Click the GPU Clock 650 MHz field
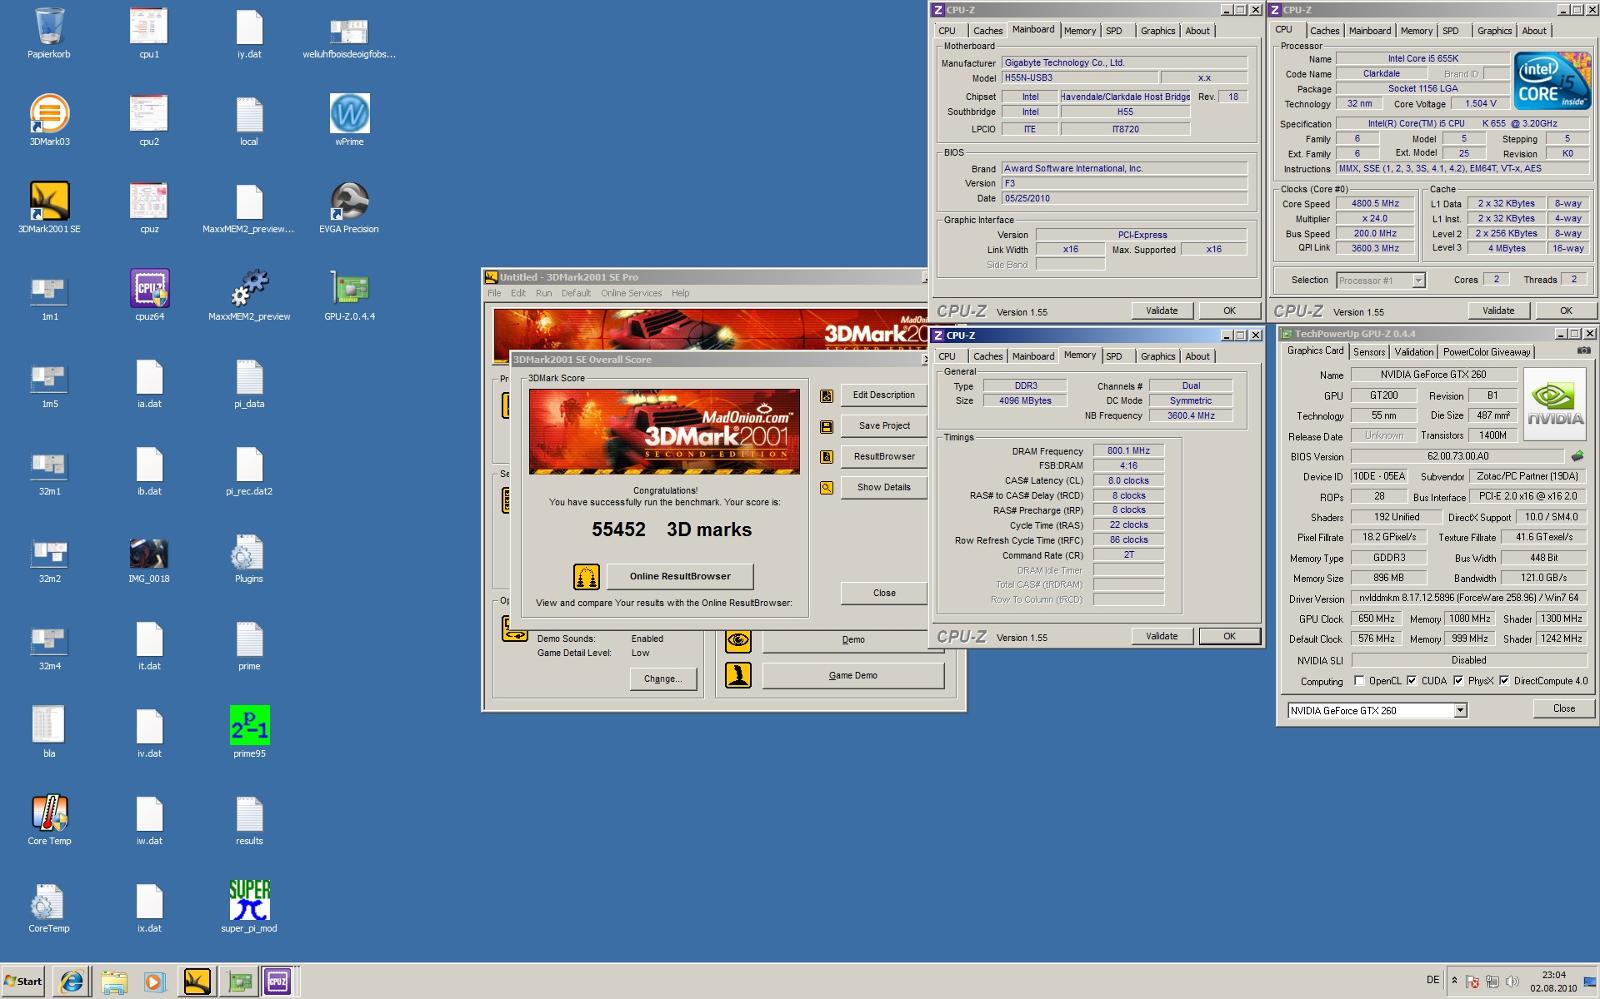The image size is (1600, 999). click(x=1376, y=619)
